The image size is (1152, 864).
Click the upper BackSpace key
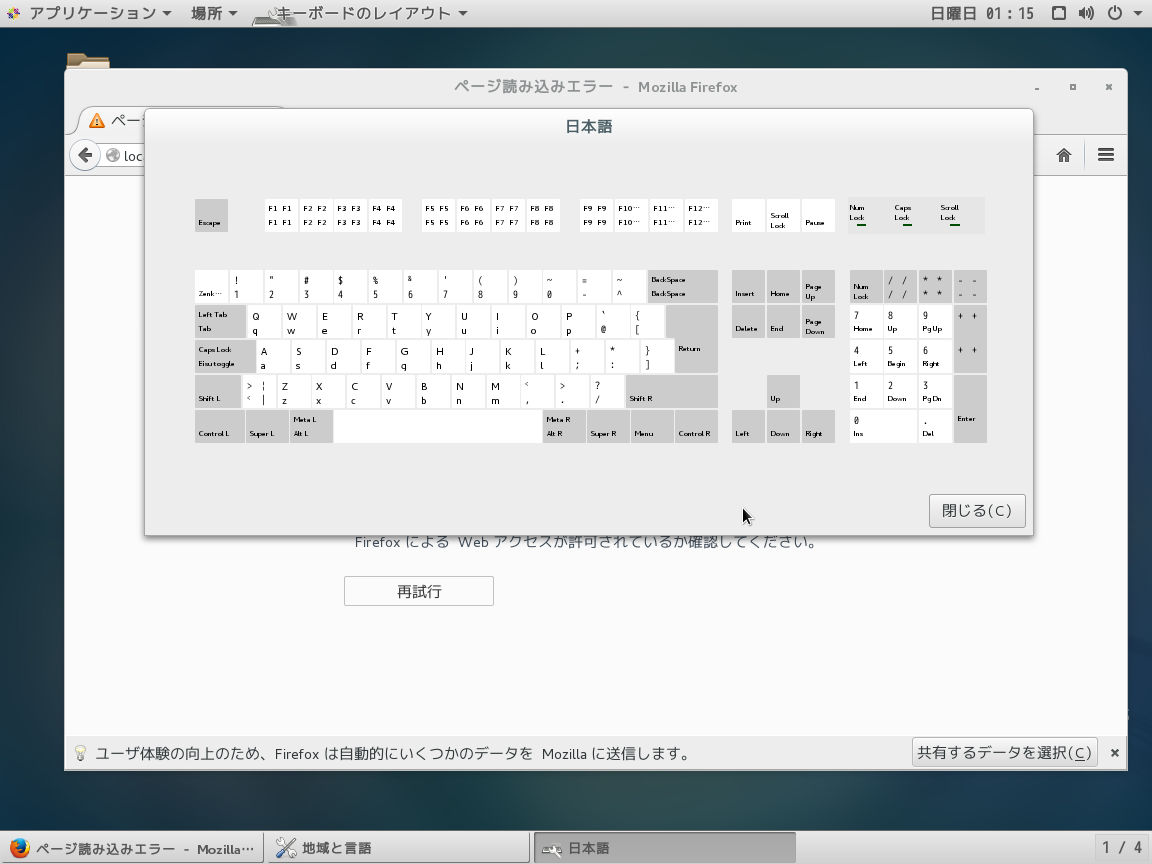pos(683,287)
